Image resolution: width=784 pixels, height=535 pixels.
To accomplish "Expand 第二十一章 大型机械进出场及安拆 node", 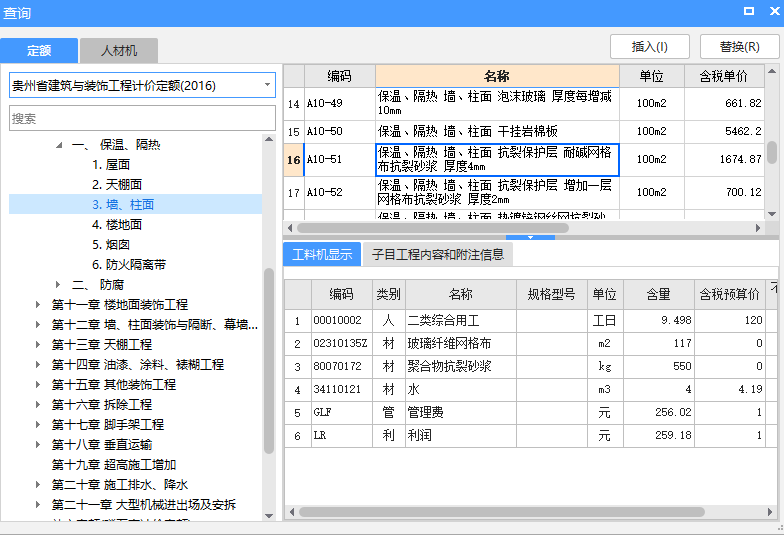I will click(38, 504).
